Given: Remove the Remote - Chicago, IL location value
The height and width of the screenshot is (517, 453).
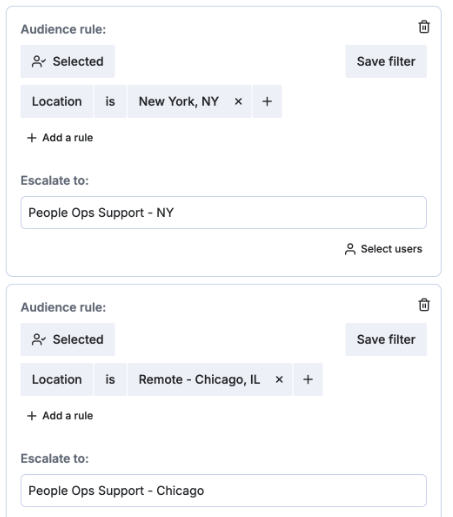Looking at the screenshot, I should point(279,379).
